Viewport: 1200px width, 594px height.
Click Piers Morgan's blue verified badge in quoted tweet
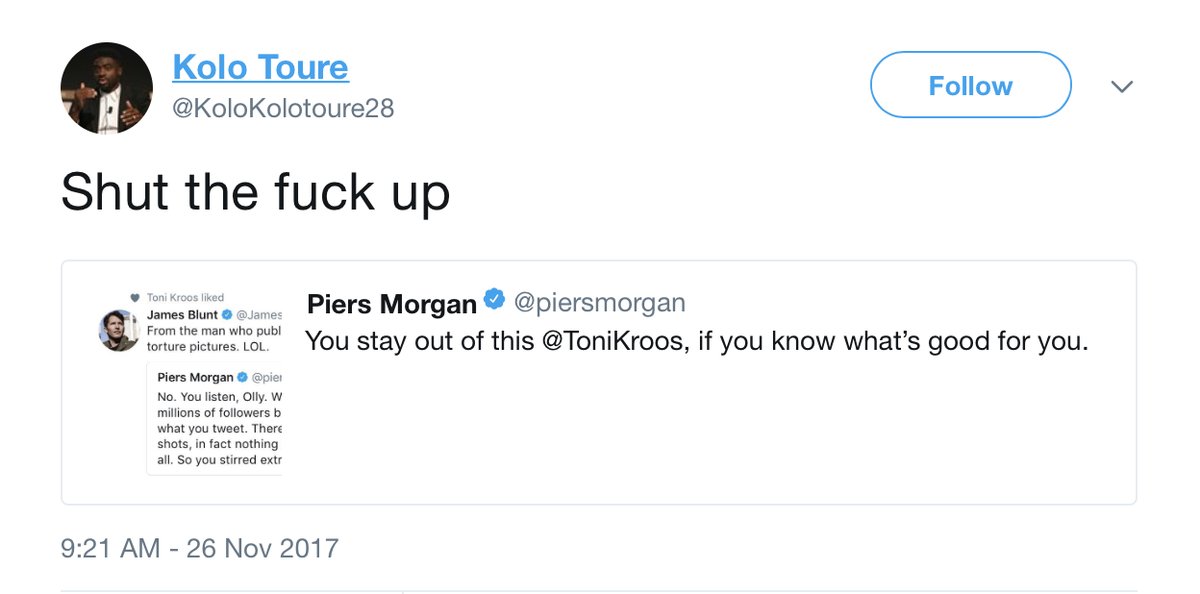495,299
